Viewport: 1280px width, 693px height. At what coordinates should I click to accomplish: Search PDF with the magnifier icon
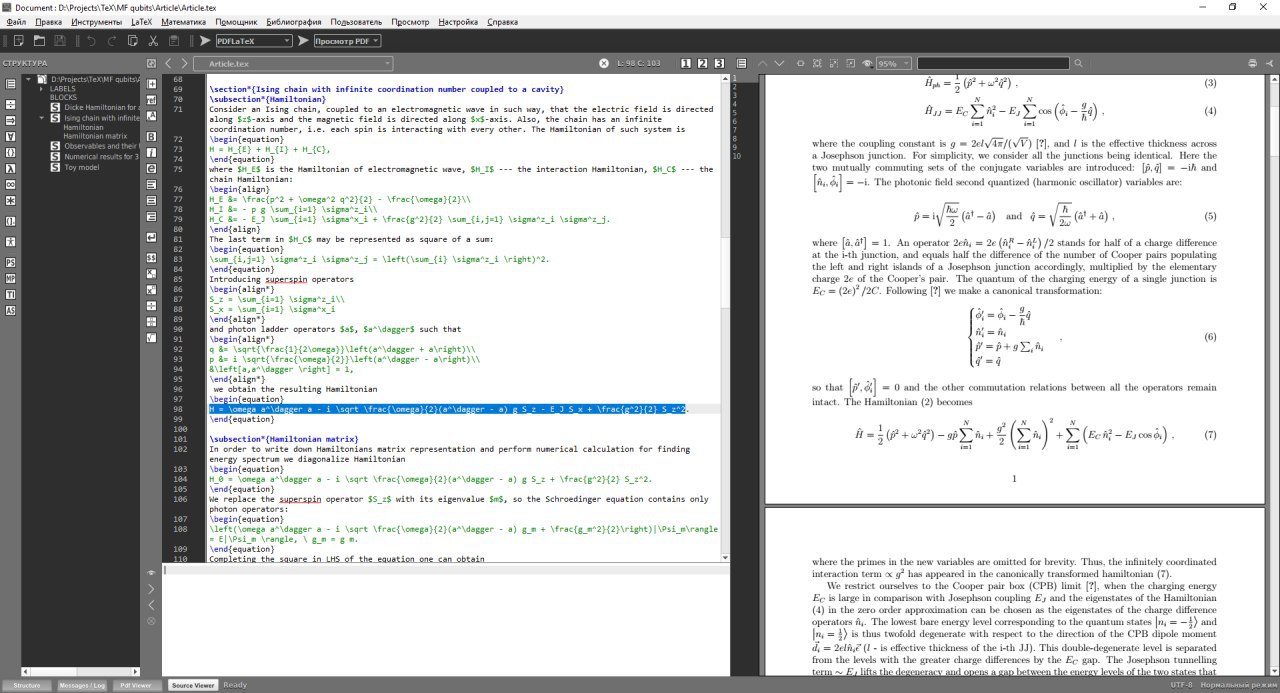point(1078,63)
